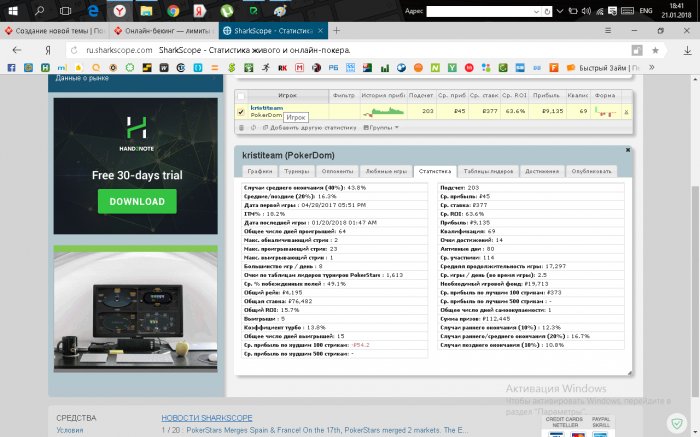700x437 pixels.
Task: Click the statistics panel resize corner handle
Action: (x=629, y=373)
